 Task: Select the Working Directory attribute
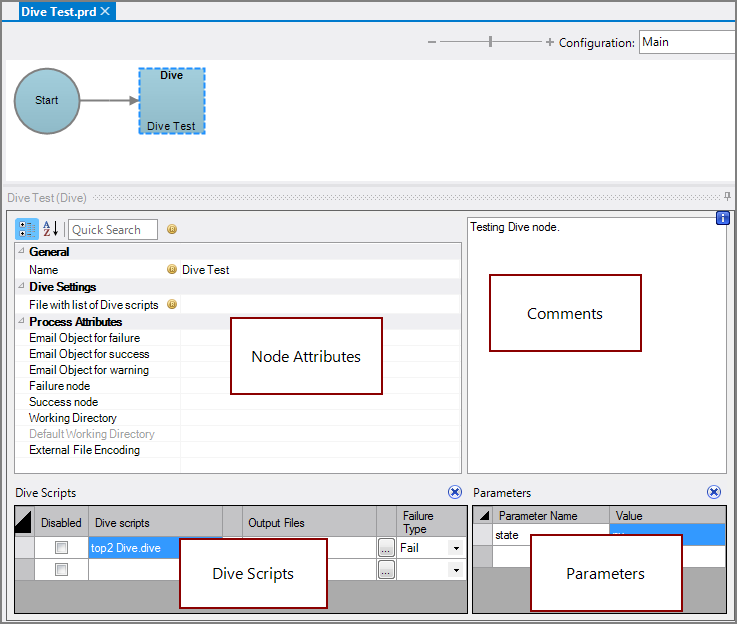click(73, 418)
